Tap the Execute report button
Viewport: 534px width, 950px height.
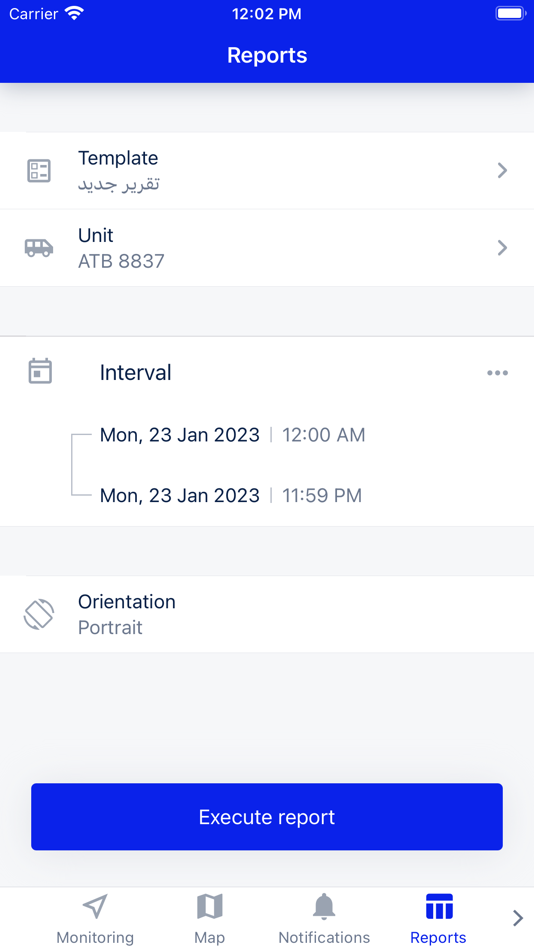(267, 817)
